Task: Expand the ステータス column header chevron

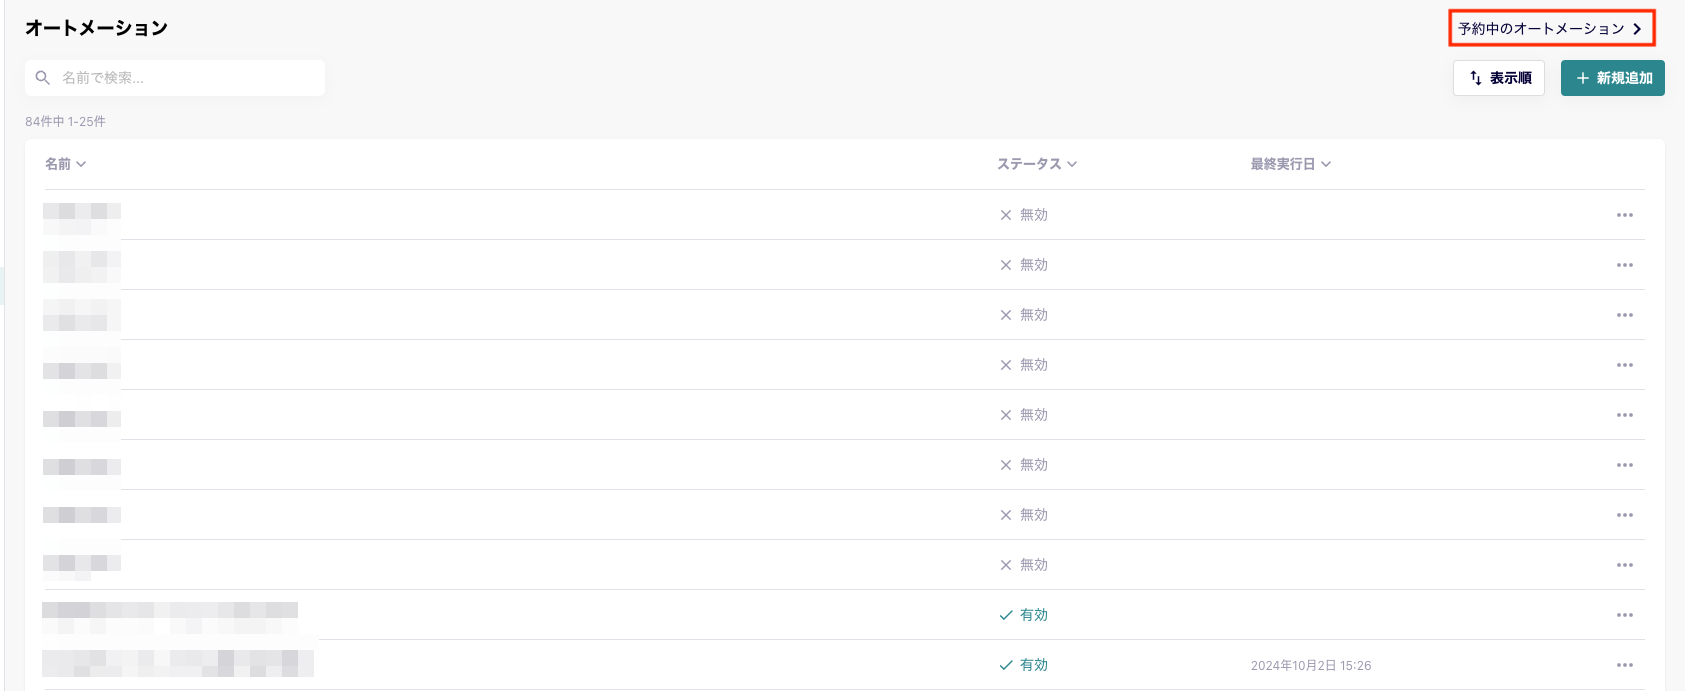Action: [1072, 164]
